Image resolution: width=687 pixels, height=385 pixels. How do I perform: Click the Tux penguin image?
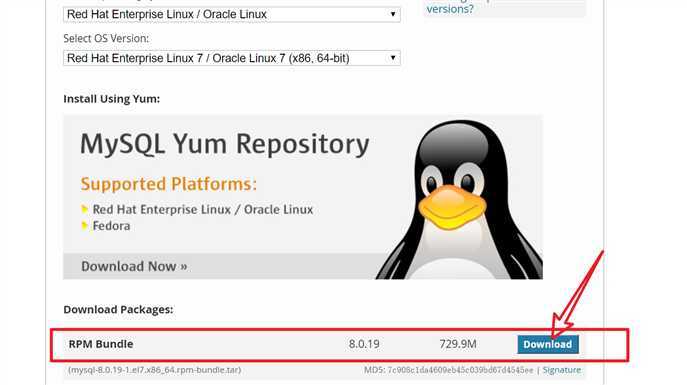[x=459, y=200]
